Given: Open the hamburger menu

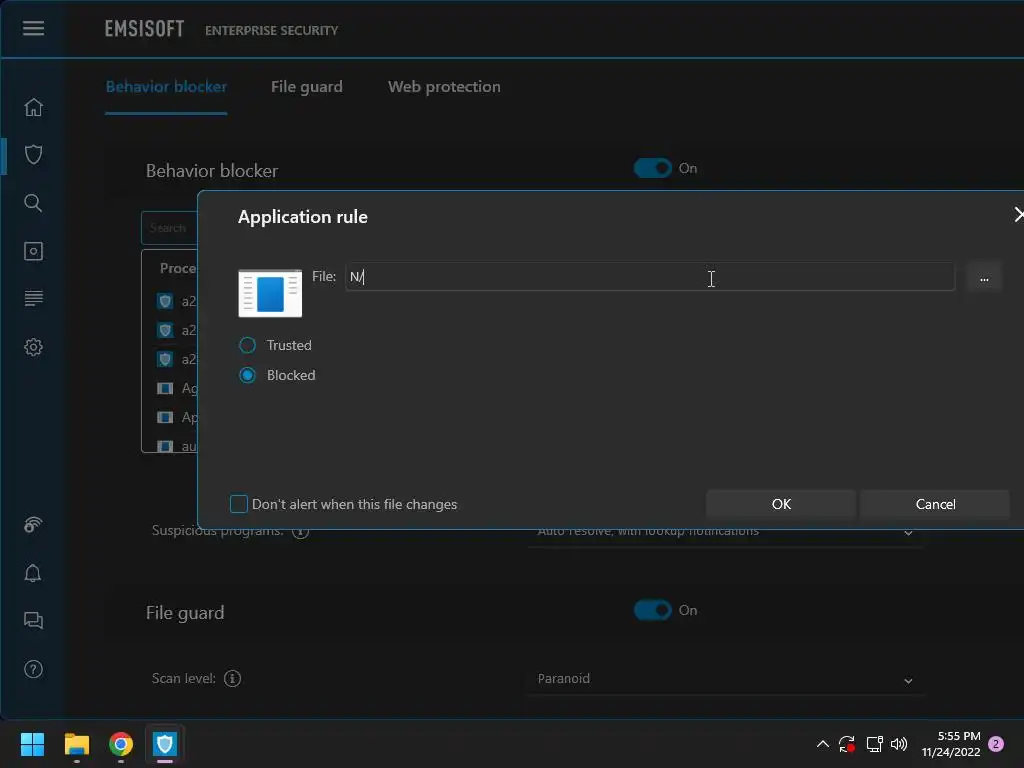Looking at the screenshot, I should point(33,28).
